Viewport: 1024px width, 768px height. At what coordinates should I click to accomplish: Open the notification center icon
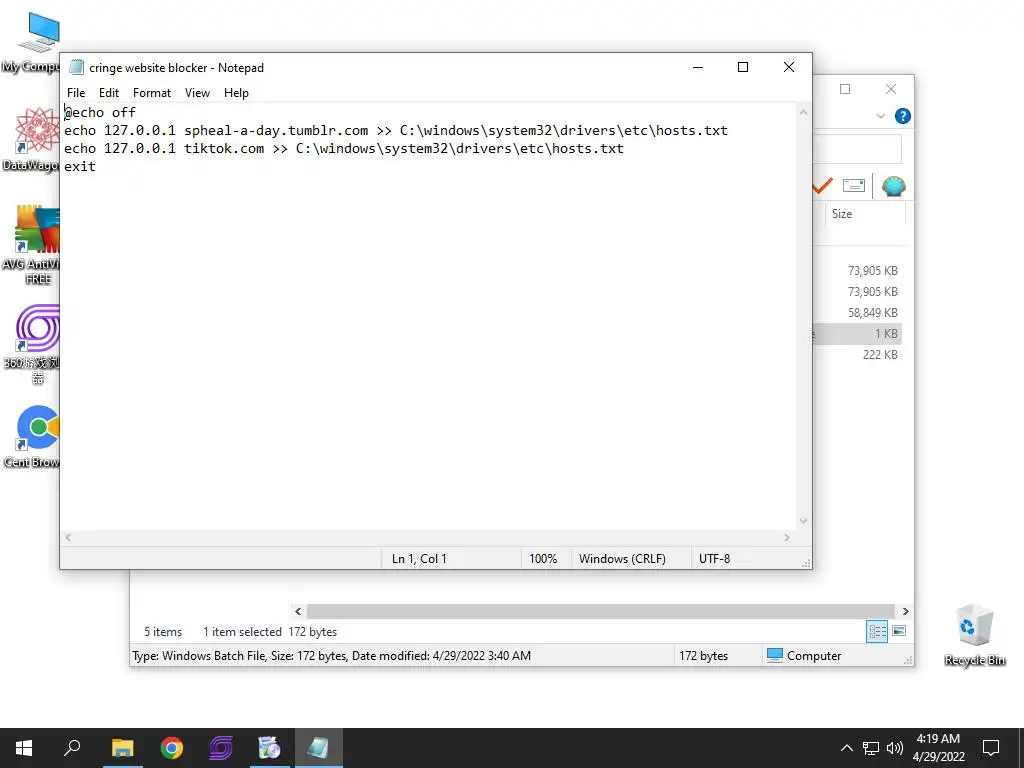(991, 748)
